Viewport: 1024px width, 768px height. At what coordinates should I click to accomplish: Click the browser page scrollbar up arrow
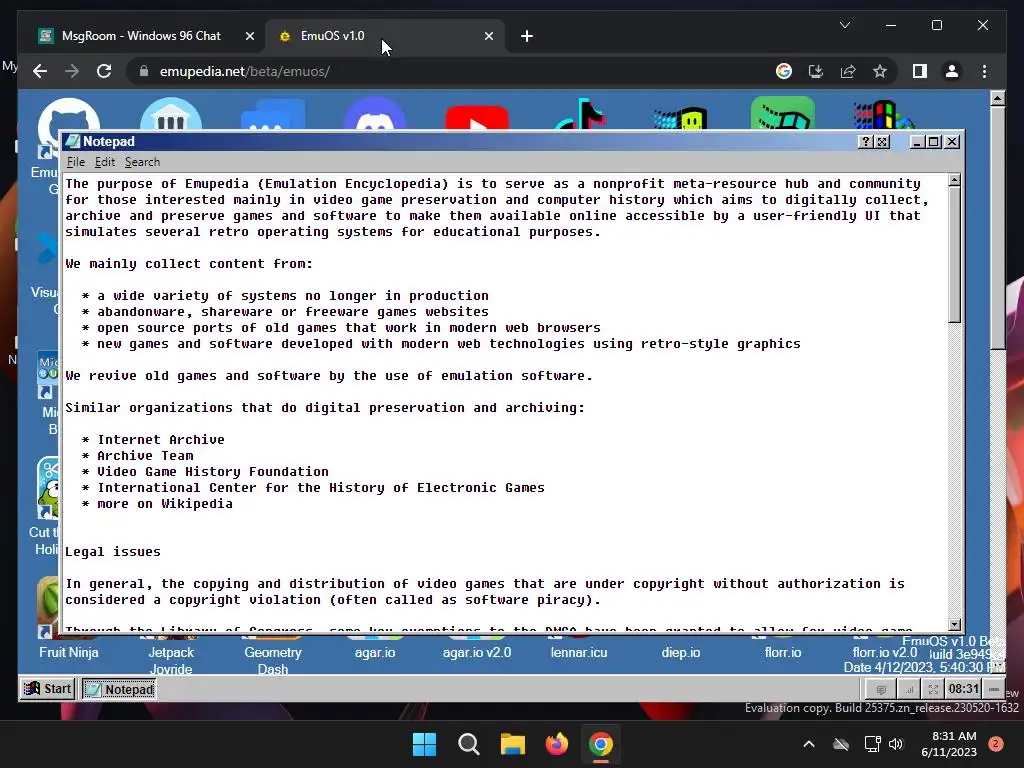click(997, 99)
